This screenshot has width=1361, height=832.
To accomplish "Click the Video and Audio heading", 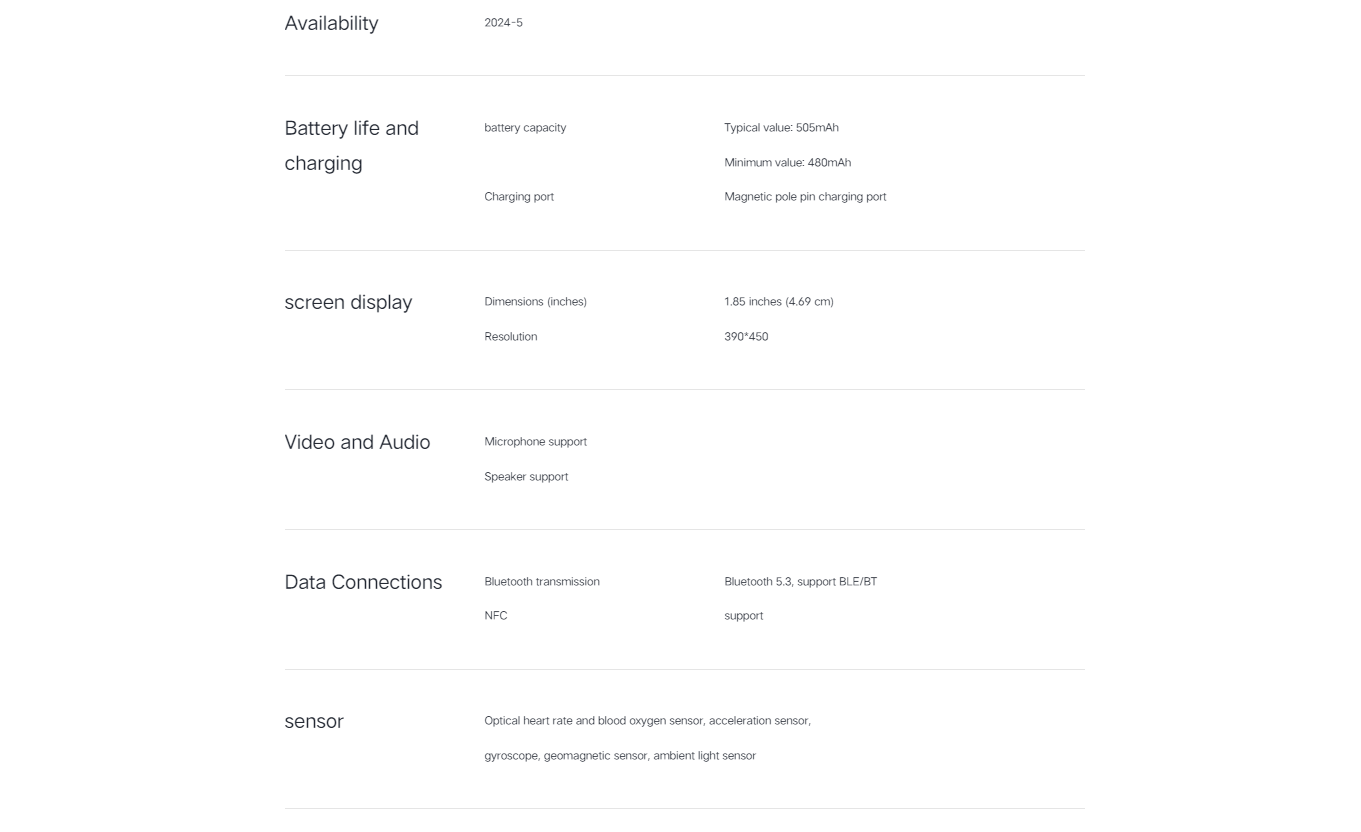I will tap(357, 442).
